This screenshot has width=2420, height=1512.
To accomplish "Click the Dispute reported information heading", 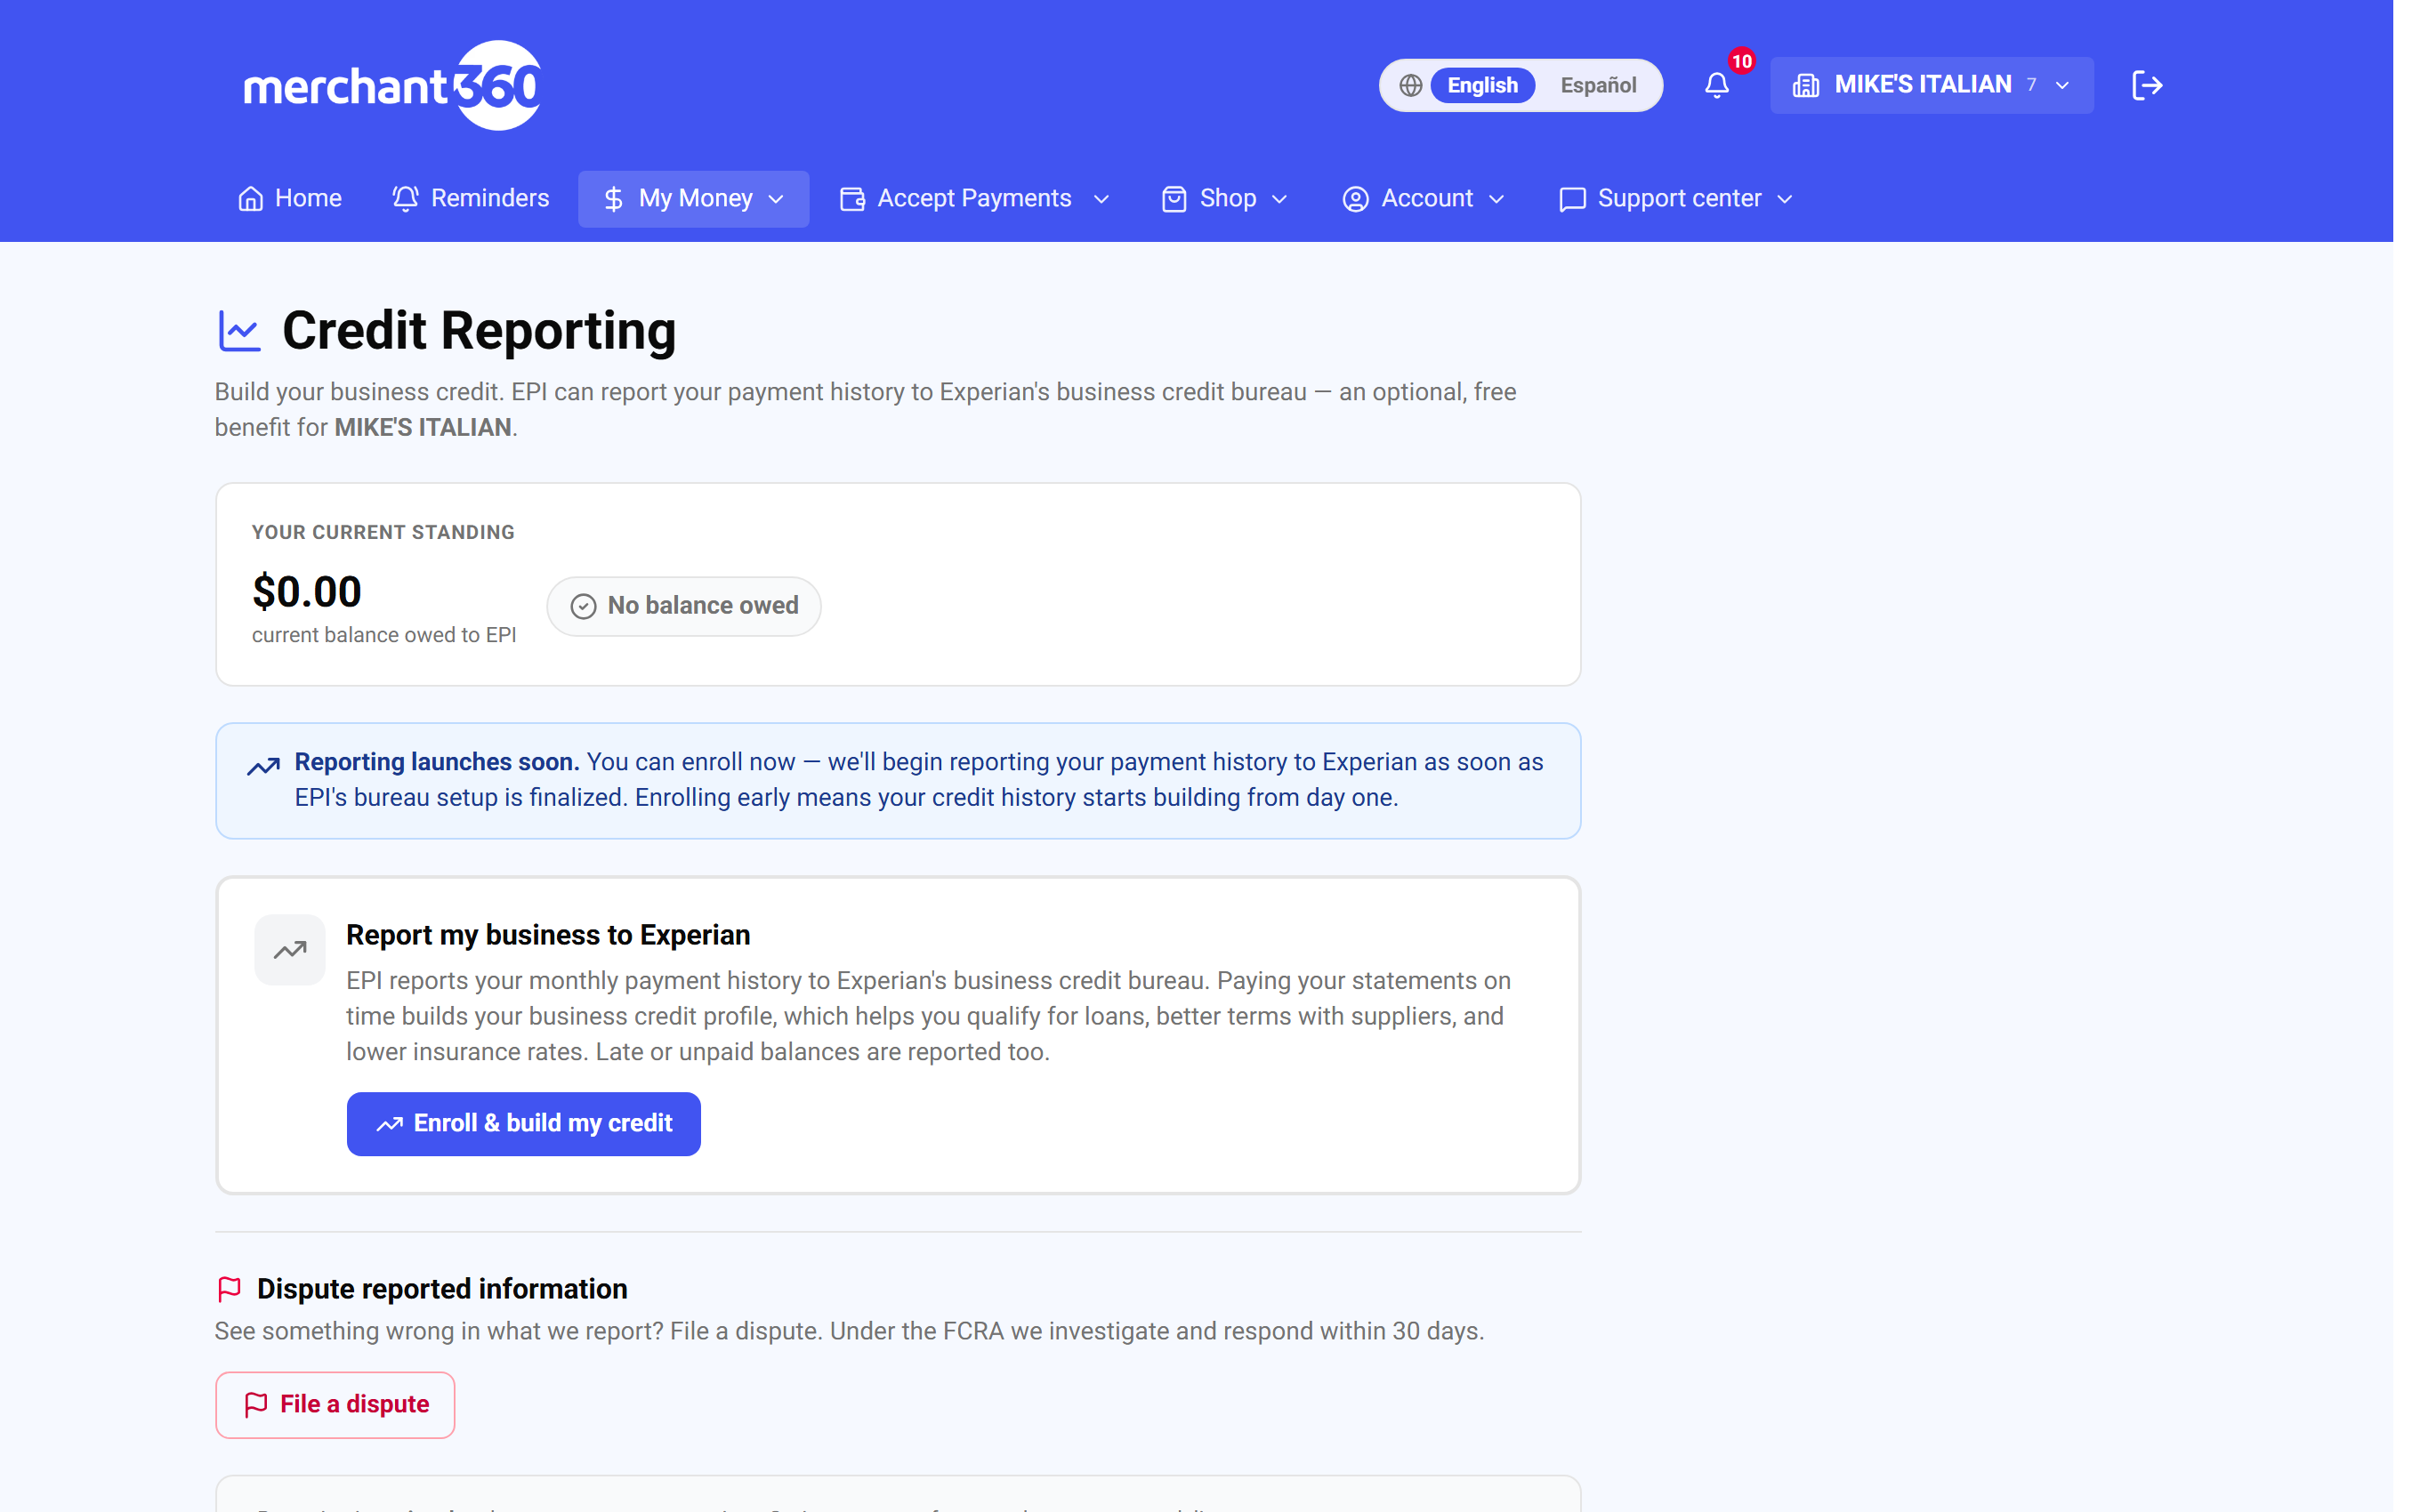I will 442,1289.
